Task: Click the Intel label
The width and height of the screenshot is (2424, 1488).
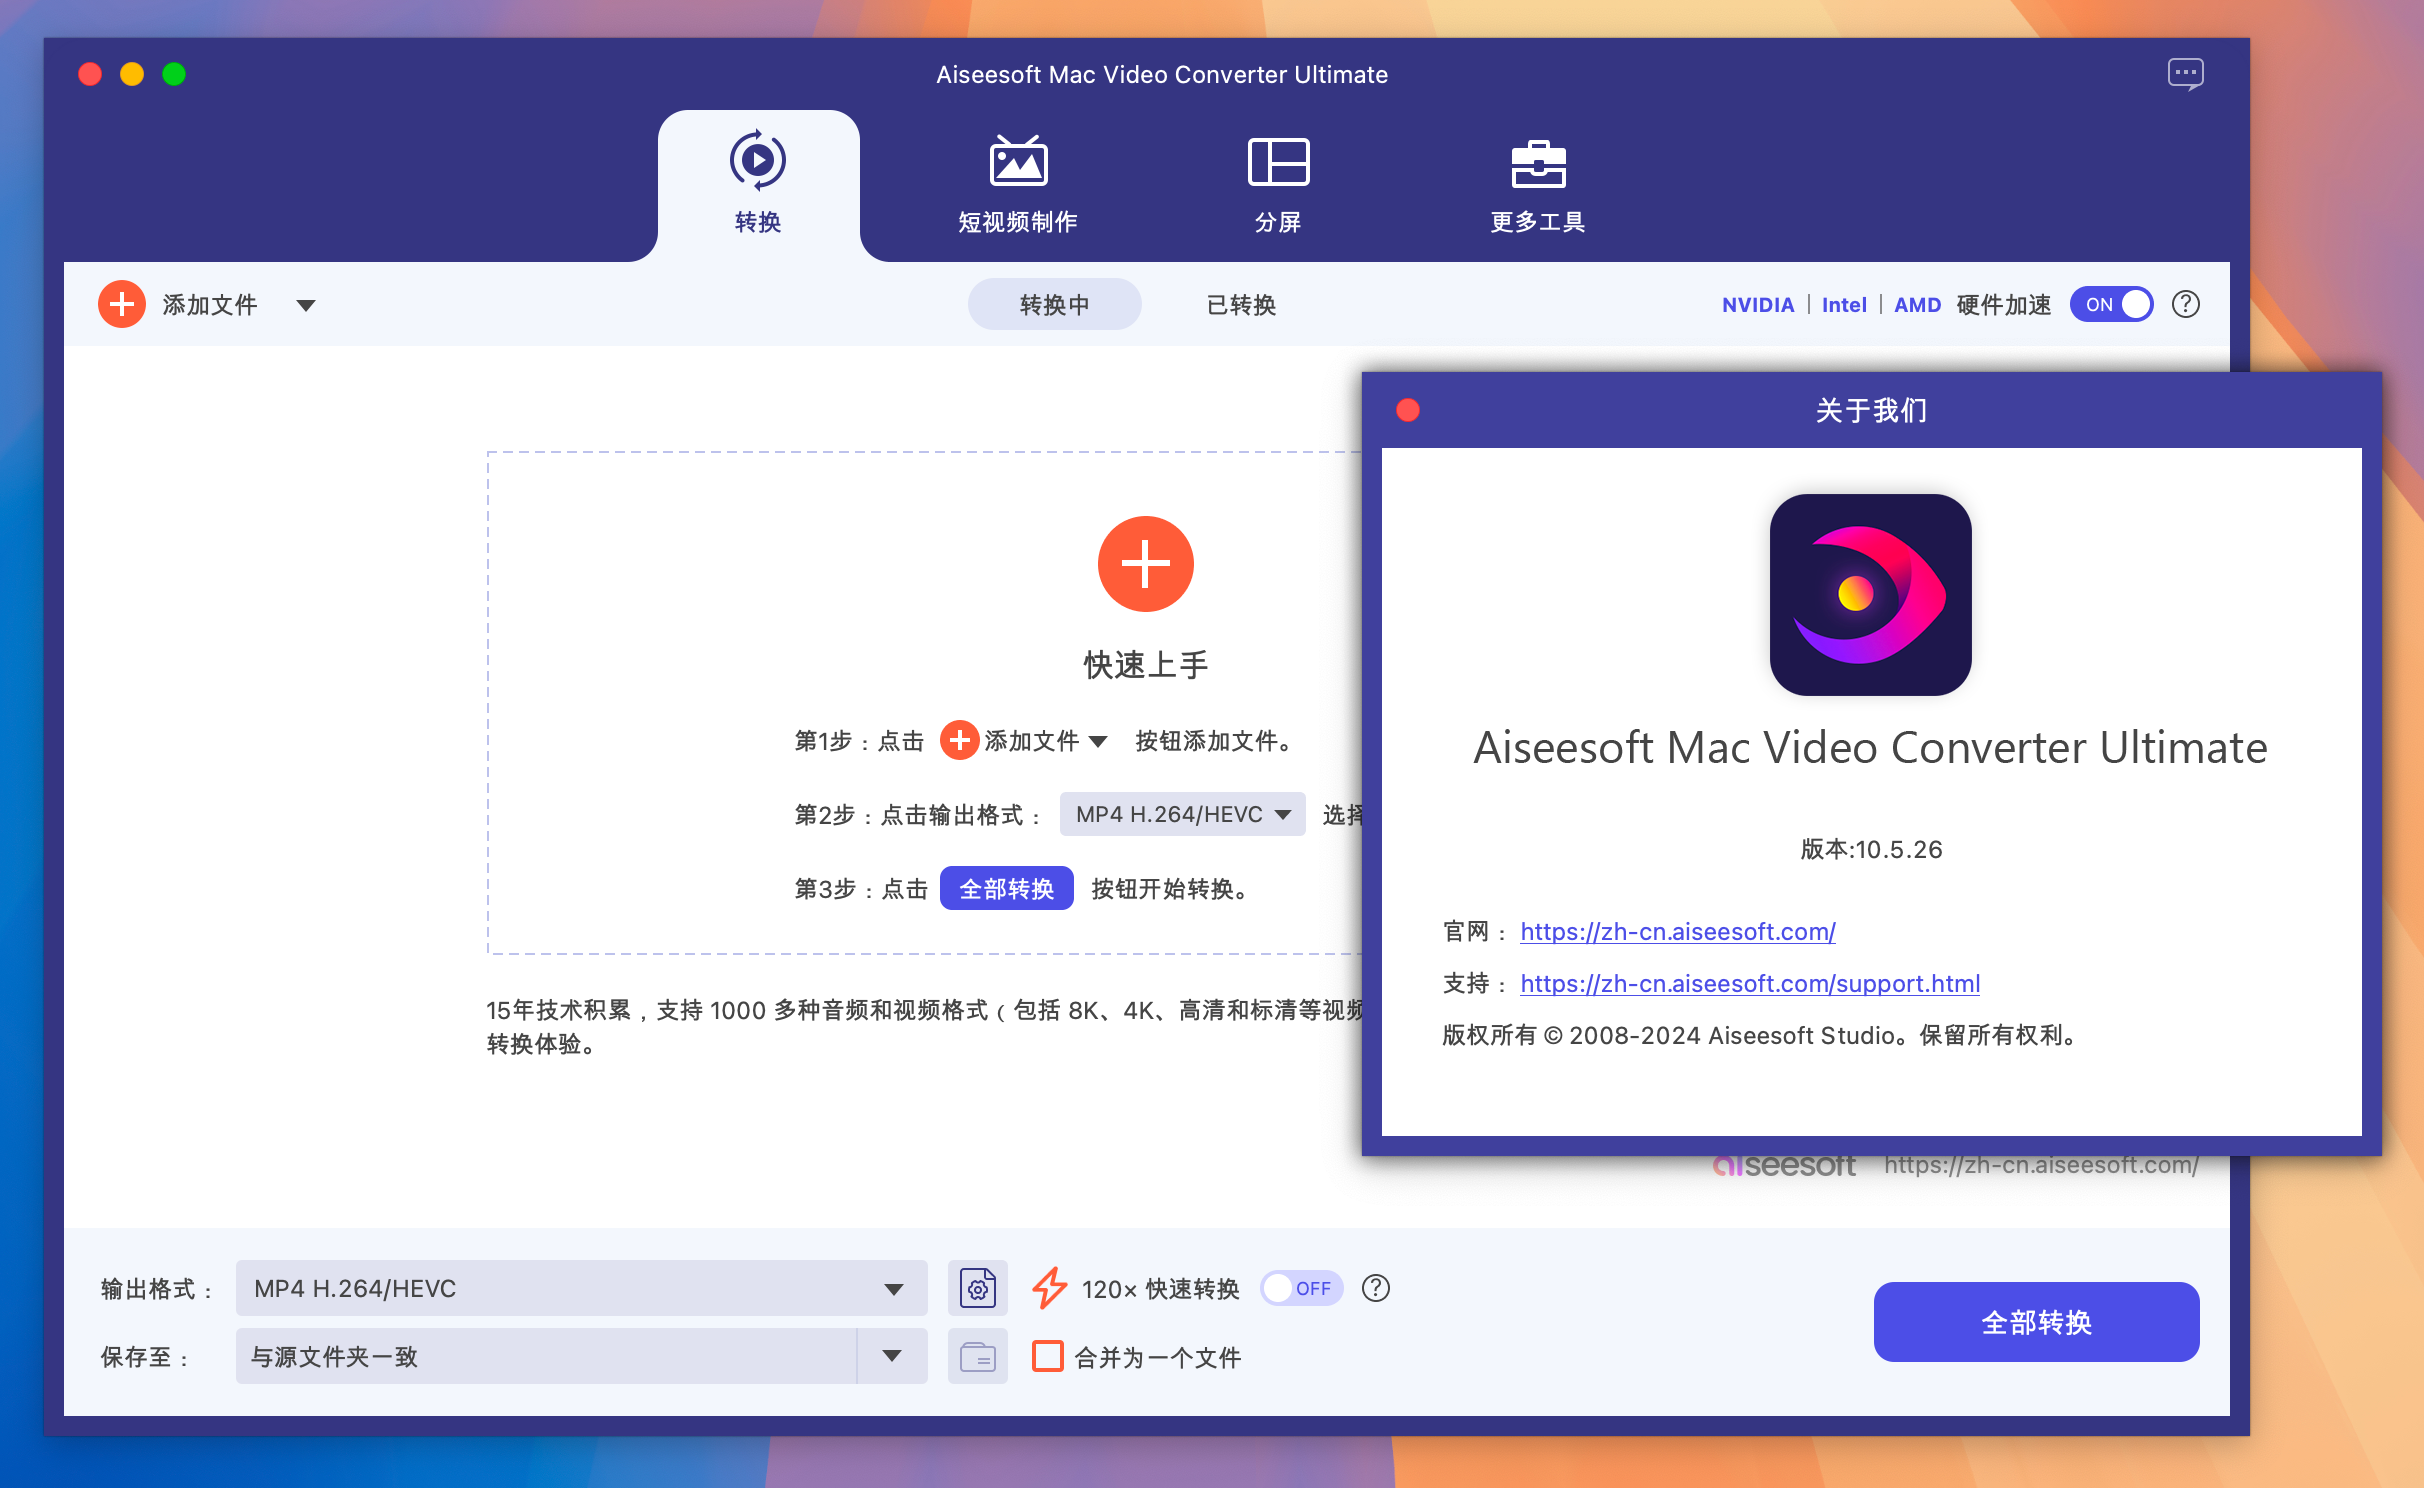Action: click(x=1844, y=305)
